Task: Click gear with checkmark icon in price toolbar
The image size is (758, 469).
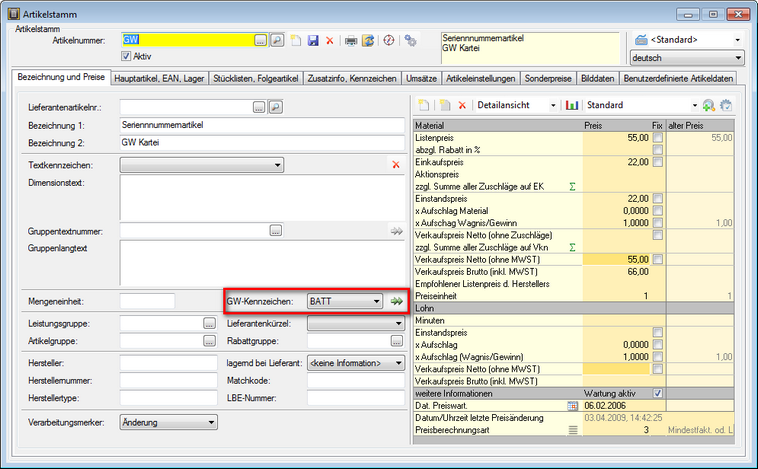Action: click(726, 105)
